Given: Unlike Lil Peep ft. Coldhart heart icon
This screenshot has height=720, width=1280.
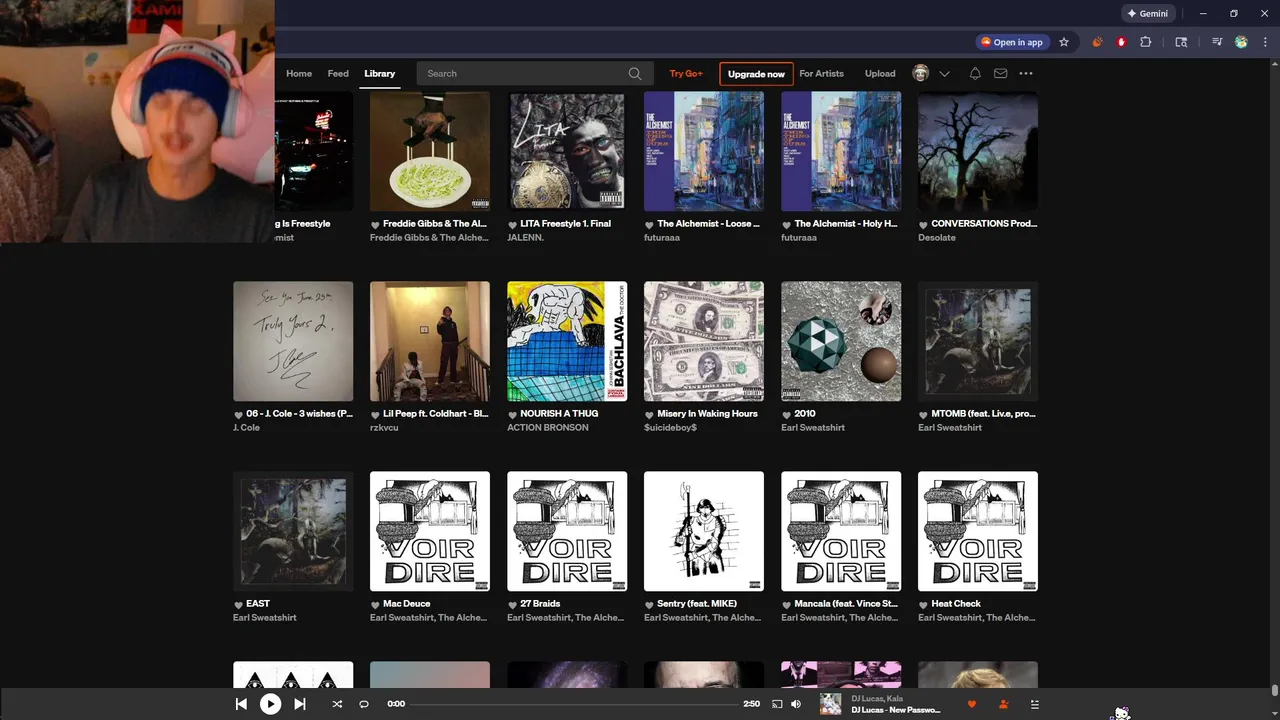Looking at the screenshot, I should 375,415.
